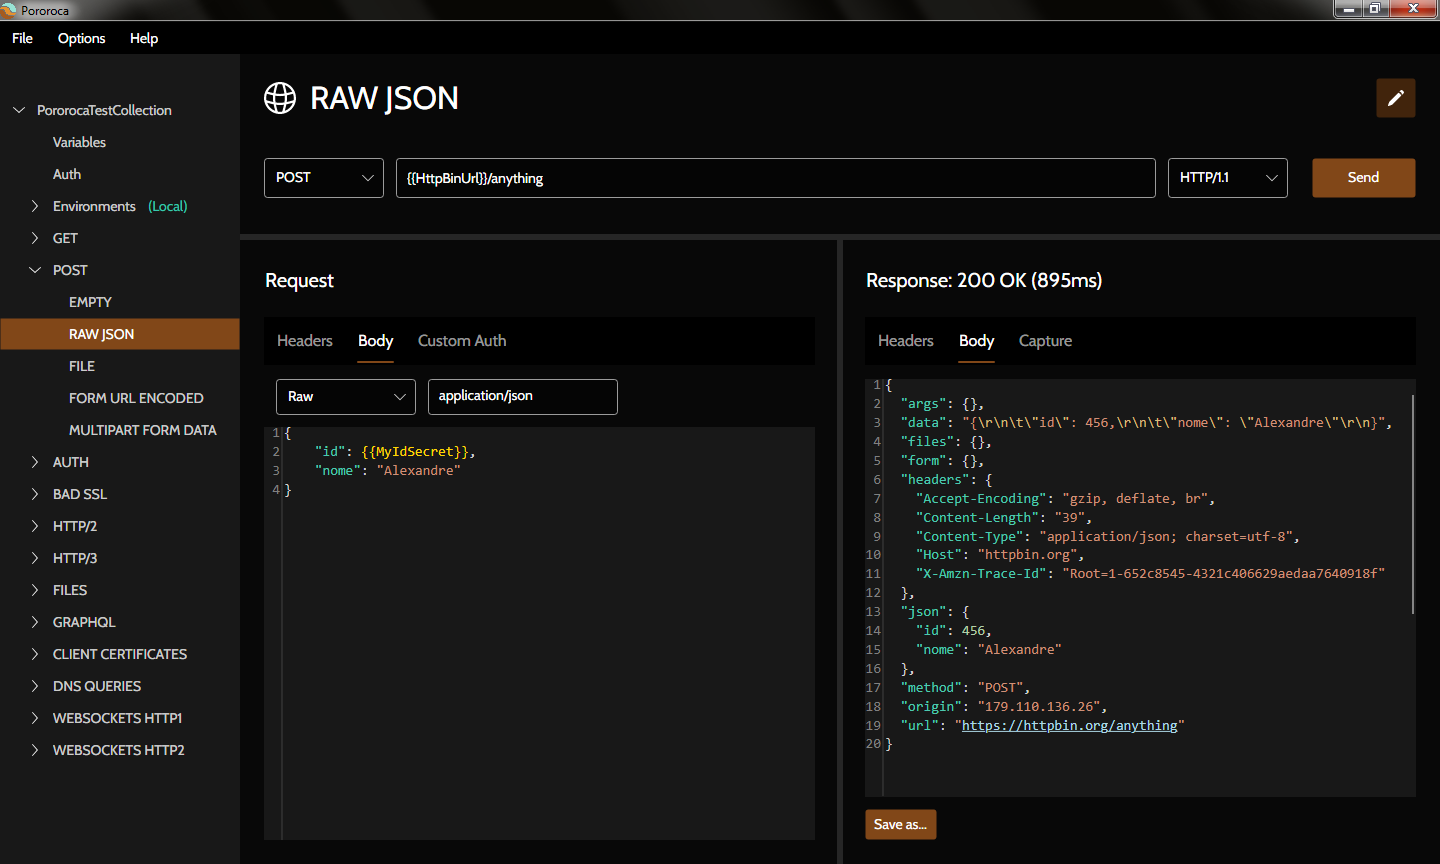Screen dimensions: 1440x864
Task: Click the response body vertical scrollbar
Action: pos(1412,504)
